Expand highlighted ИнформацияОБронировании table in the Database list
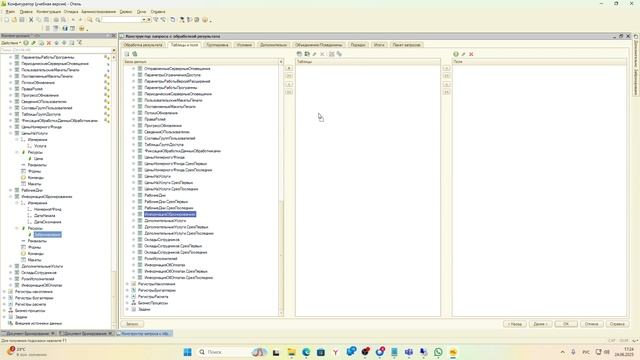 point(133,214)
